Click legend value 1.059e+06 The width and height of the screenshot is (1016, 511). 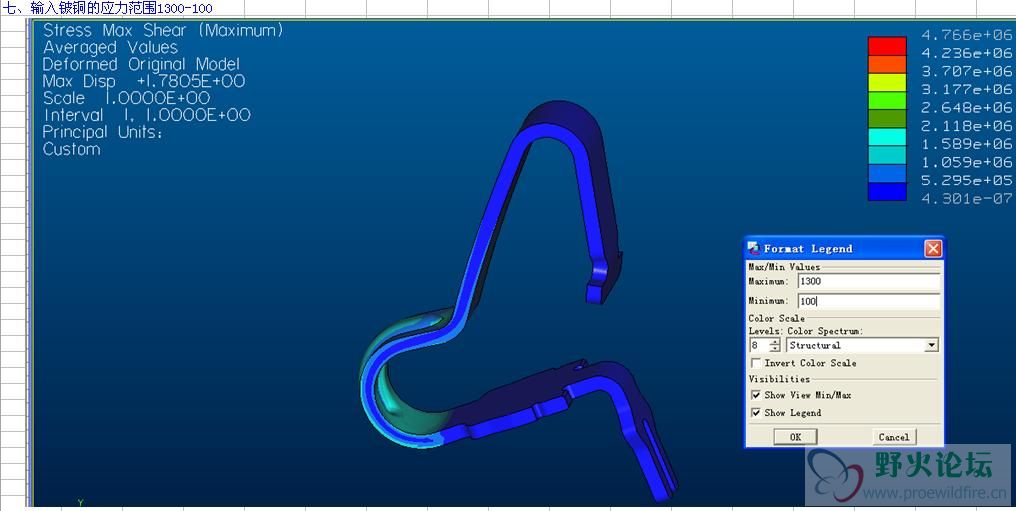click(x=966, y=162)
